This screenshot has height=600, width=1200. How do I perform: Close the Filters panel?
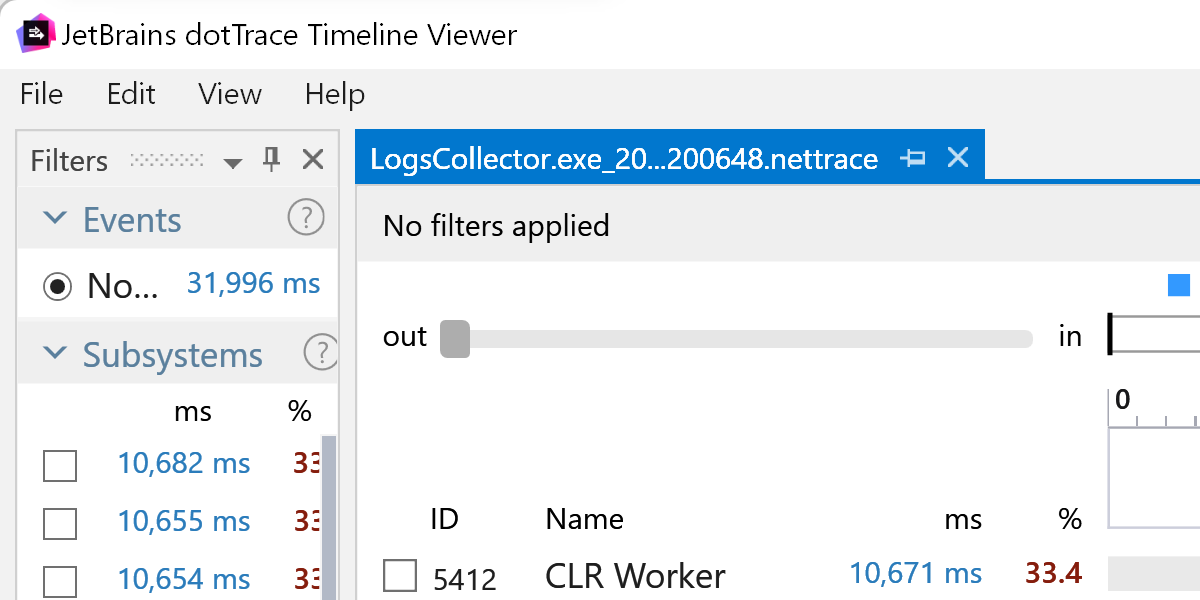tap(313, 160)
